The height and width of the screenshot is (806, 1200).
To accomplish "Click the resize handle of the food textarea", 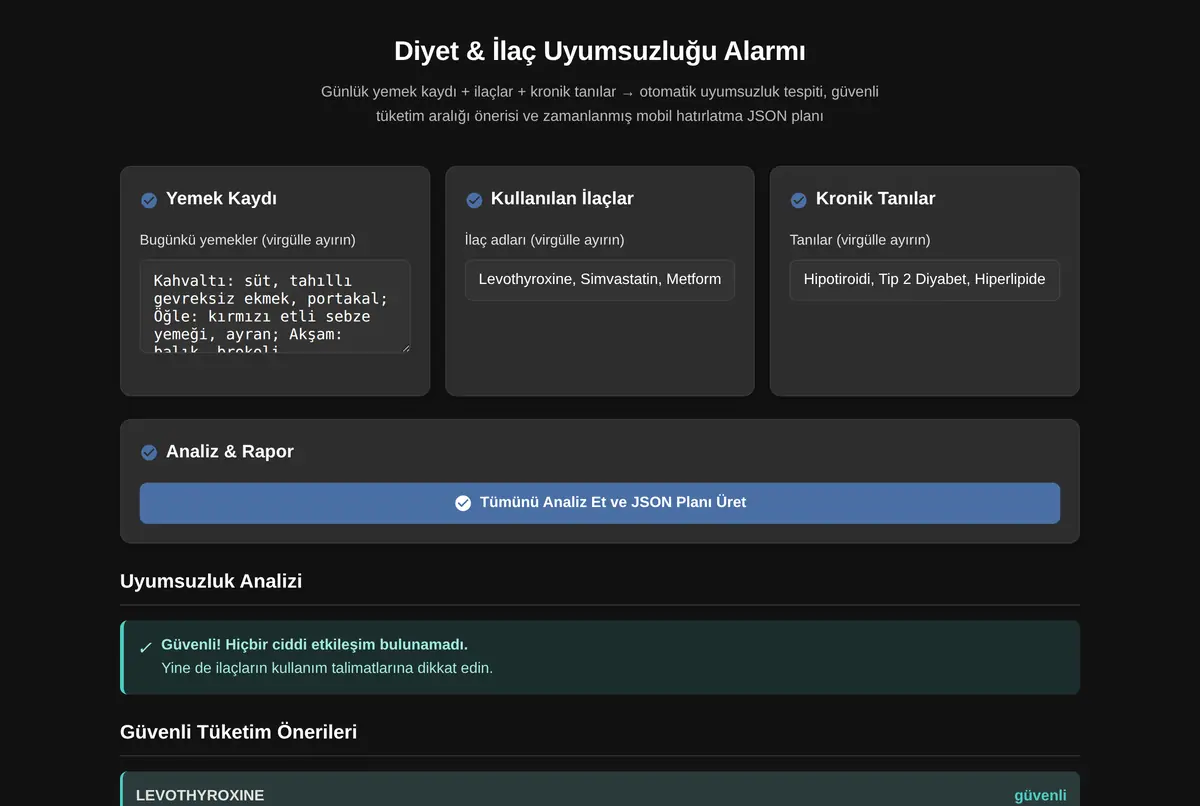I will pos(404,347).
